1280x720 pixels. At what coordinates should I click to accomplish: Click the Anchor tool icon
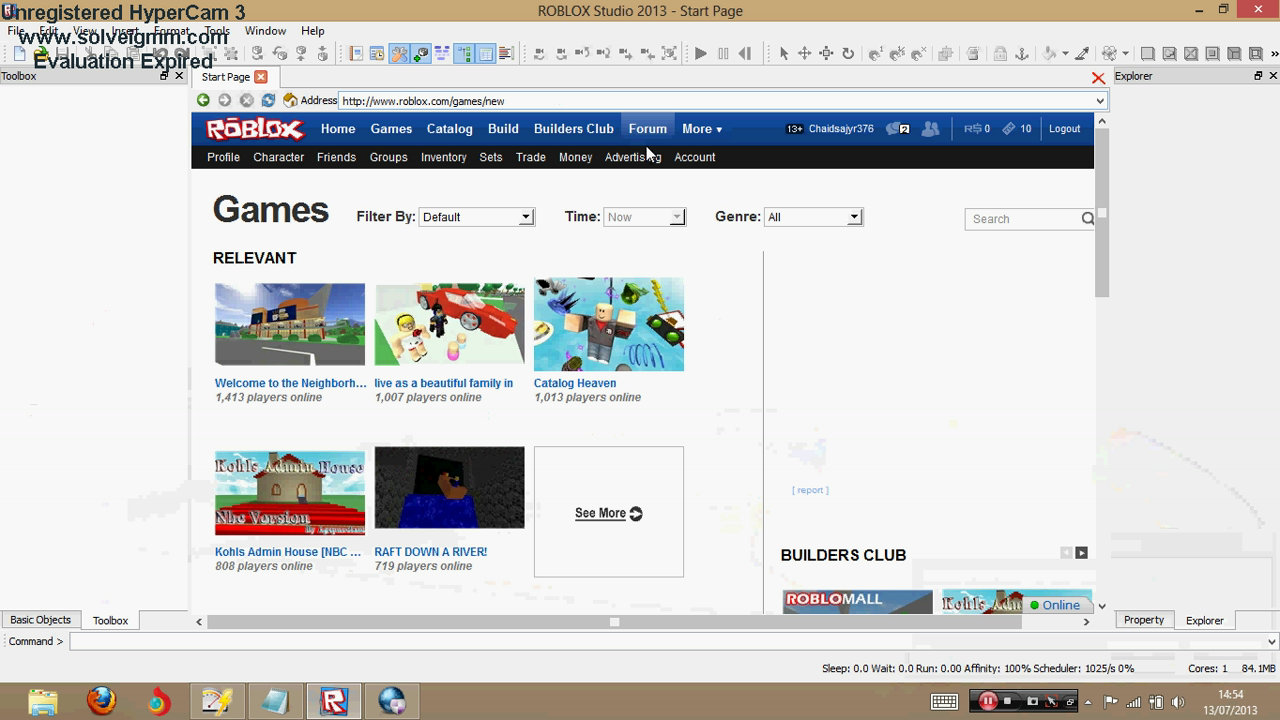[1022, 54]
